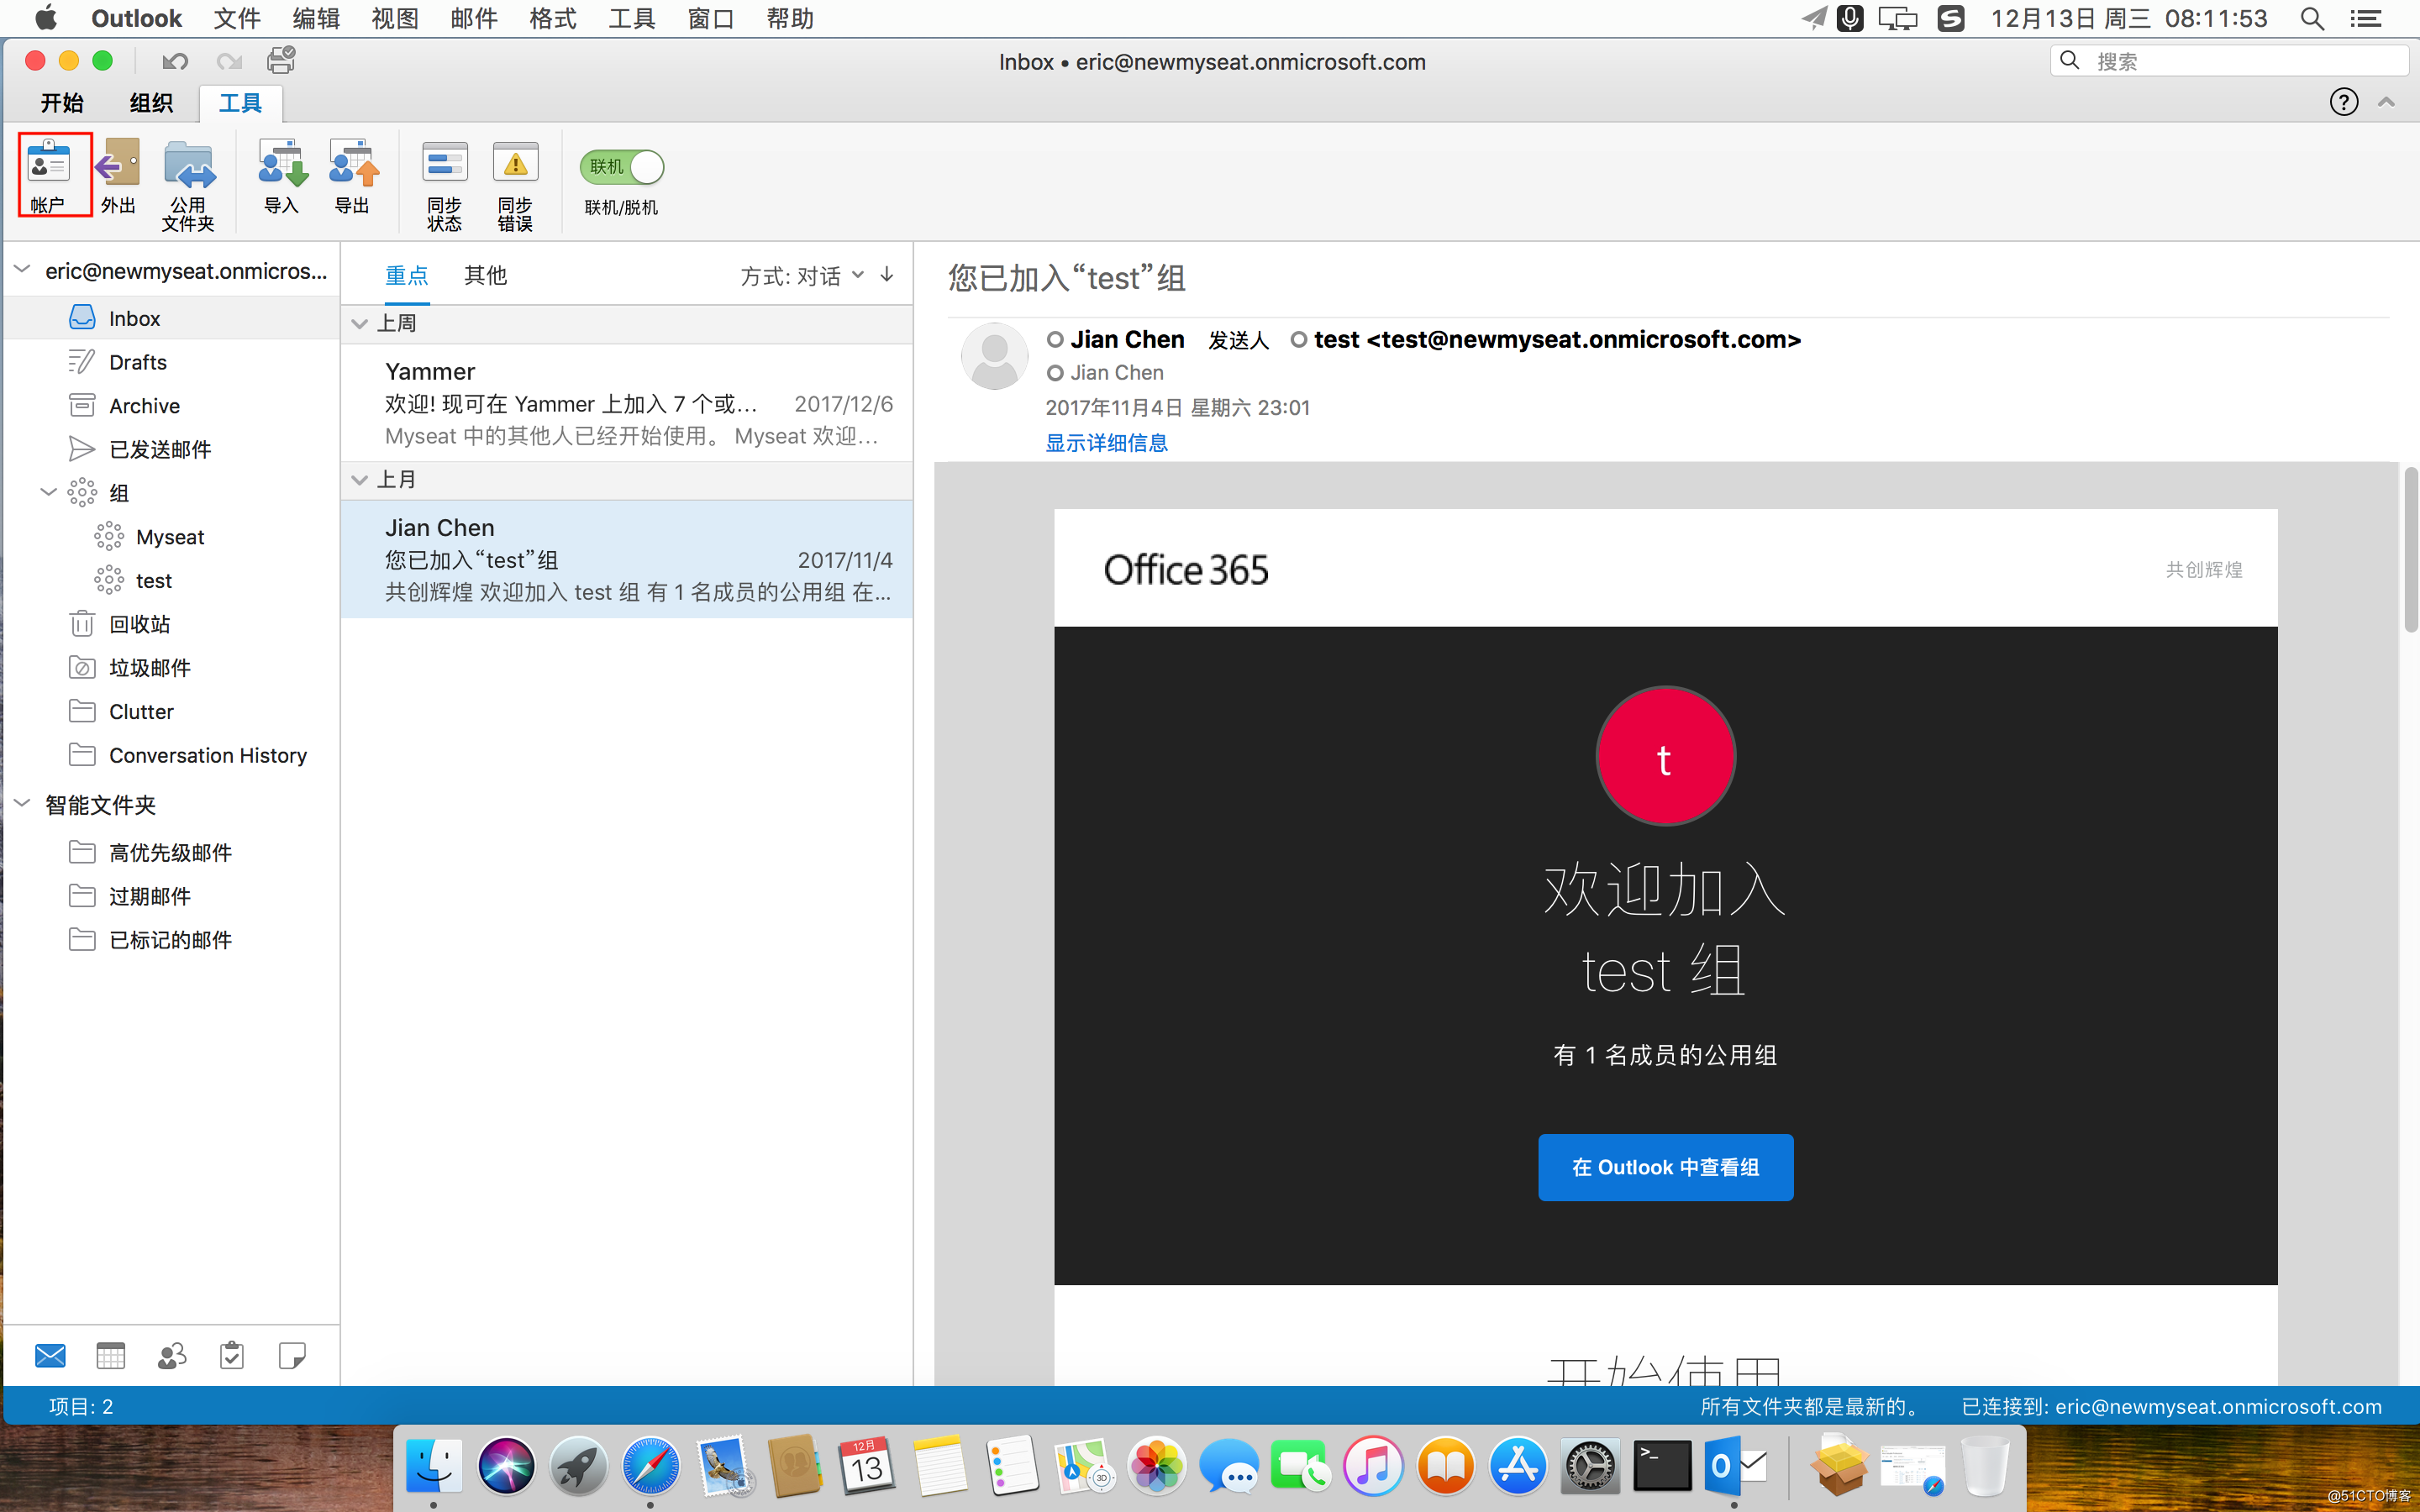Switch to the Other (其他) tab
This screenshot has width=2420, height=1512.
(x=486, y=276)
